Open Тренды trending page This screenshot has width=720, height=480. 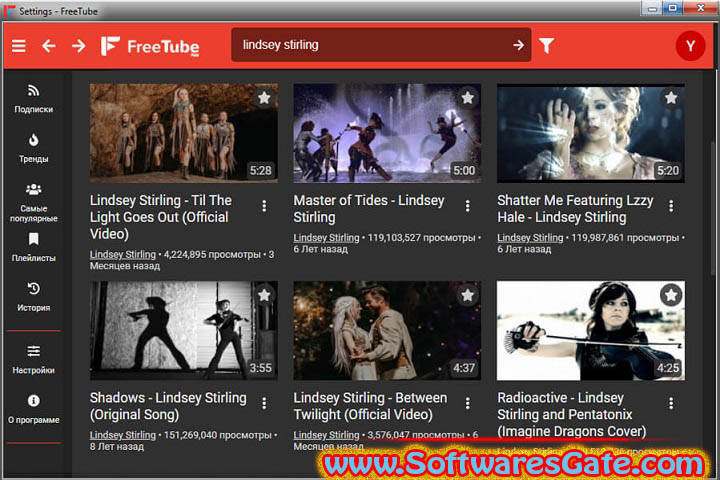34,148
